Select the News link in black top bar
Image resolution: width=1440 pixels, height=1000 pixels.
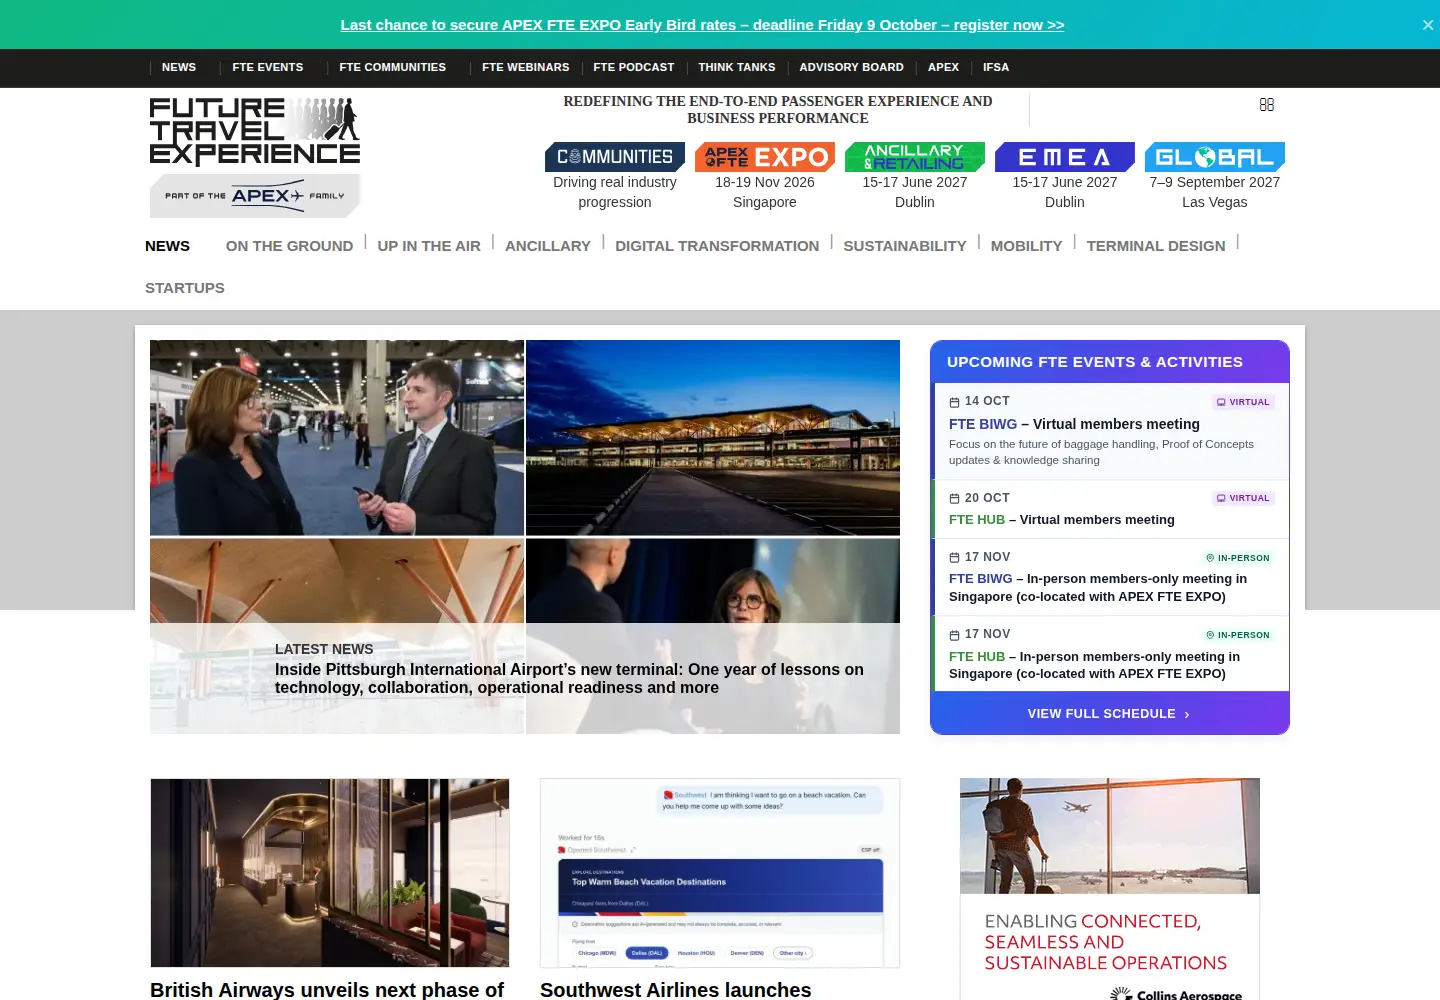(x=179, y=67)
